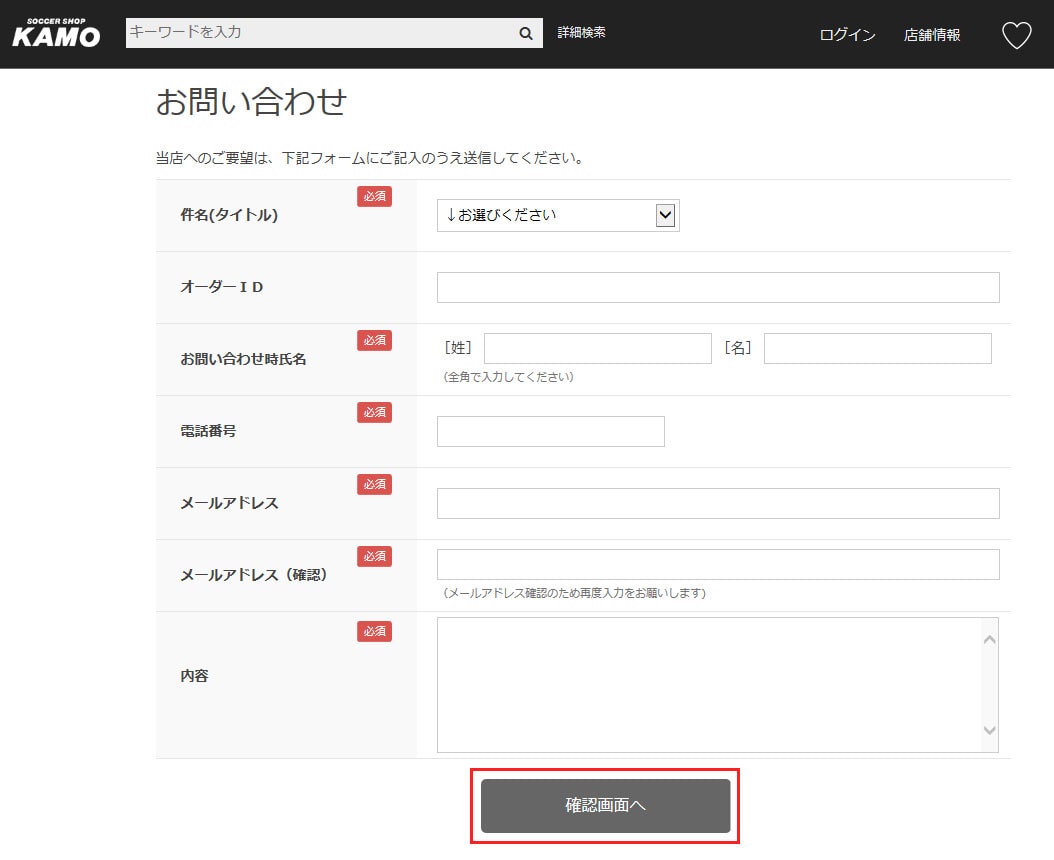1054x860 pixels.
Task: Click the 電話番号 input field
Action: pos(550,431)
